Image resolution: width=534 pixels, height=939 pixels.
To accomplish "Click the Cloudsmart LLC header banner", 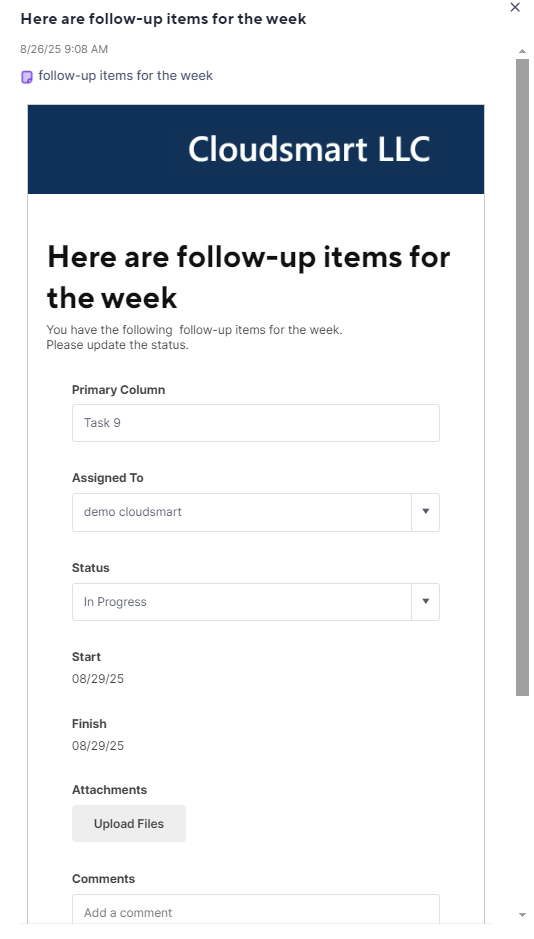I will (x=256, y=149).
